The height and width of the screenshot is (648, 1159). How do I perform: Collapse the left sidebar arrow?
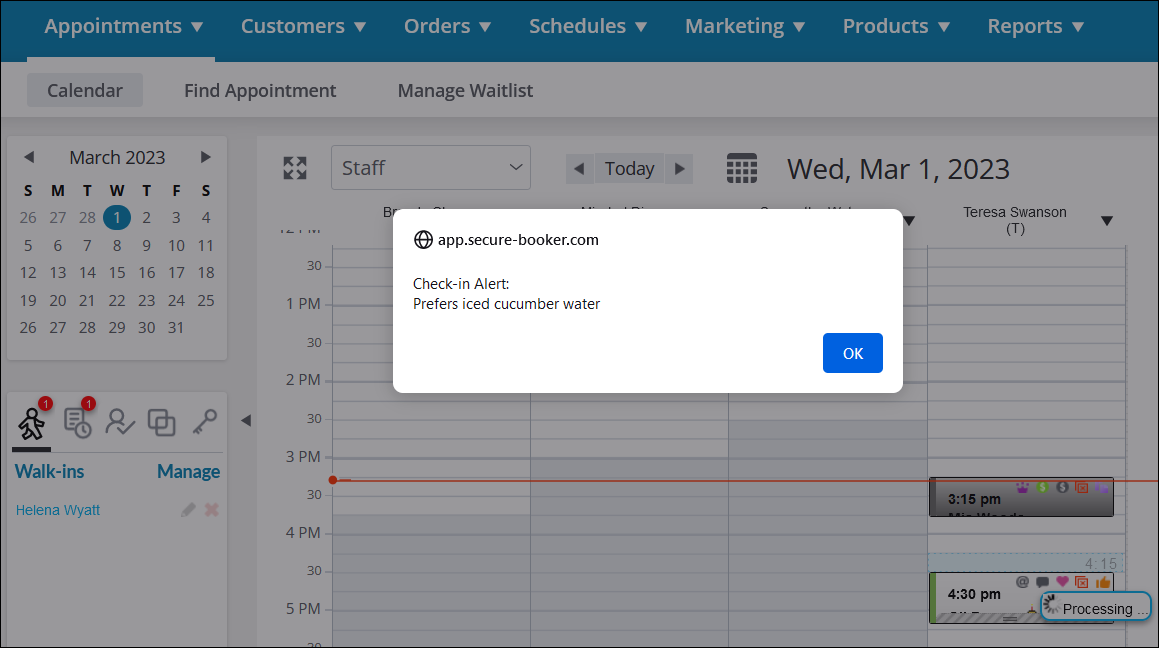245,420
